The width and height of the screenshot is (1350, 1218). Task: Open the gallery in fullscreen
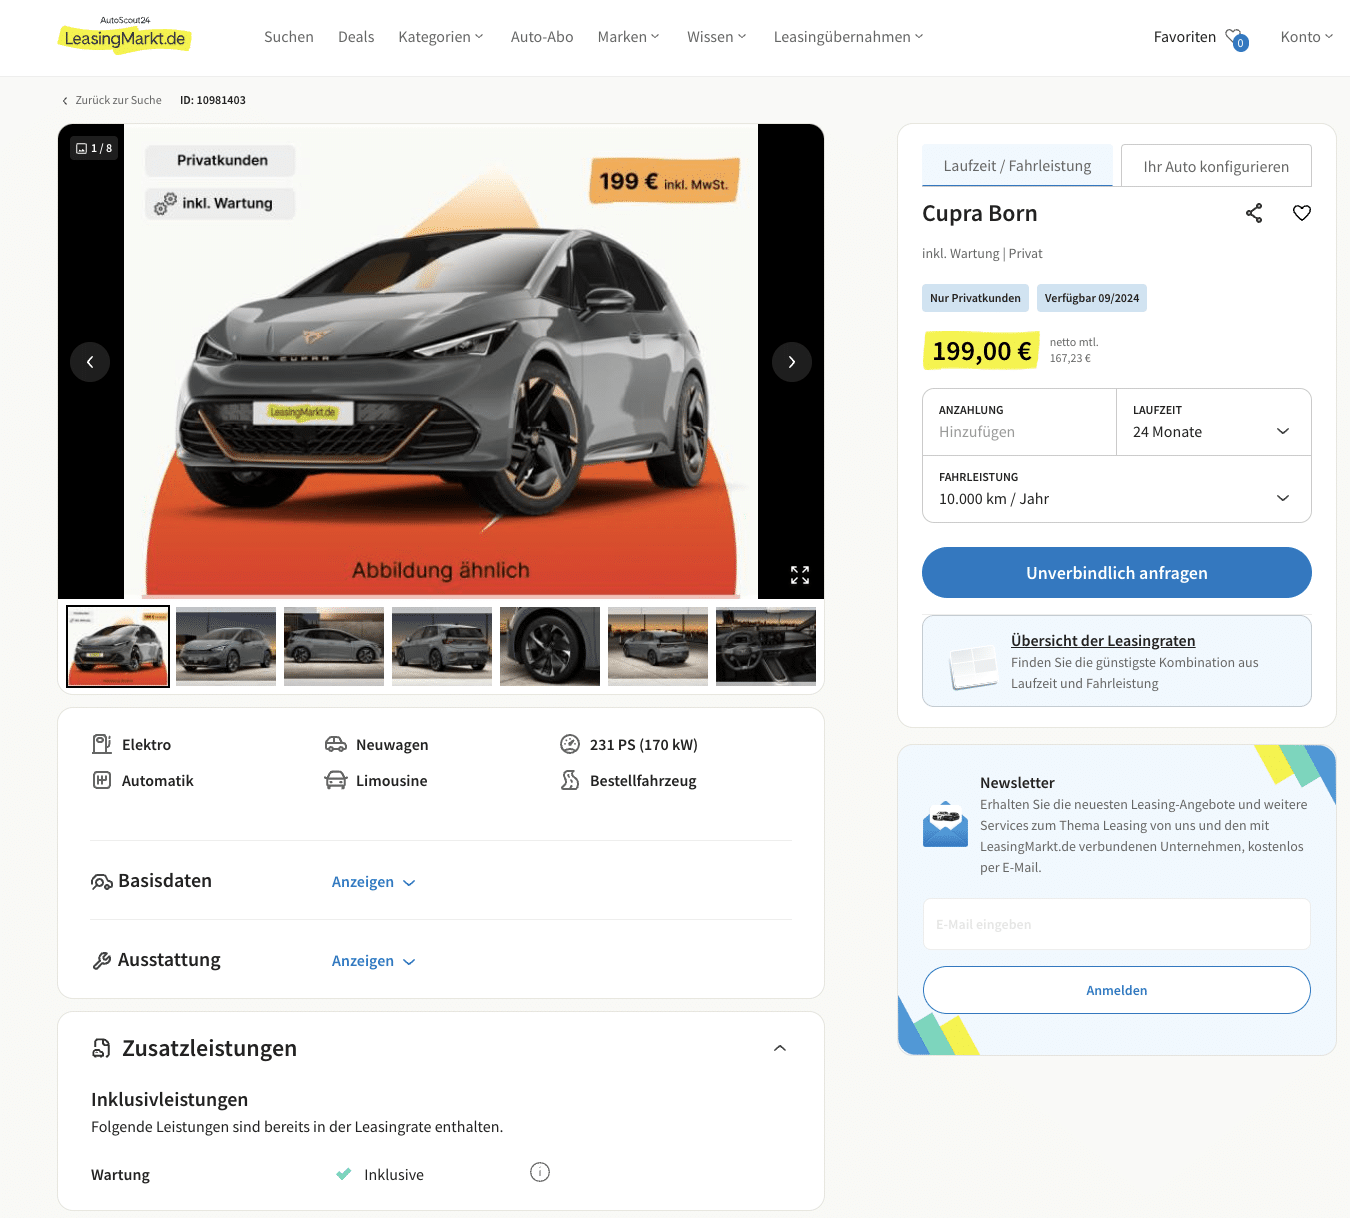click(800, 575)
